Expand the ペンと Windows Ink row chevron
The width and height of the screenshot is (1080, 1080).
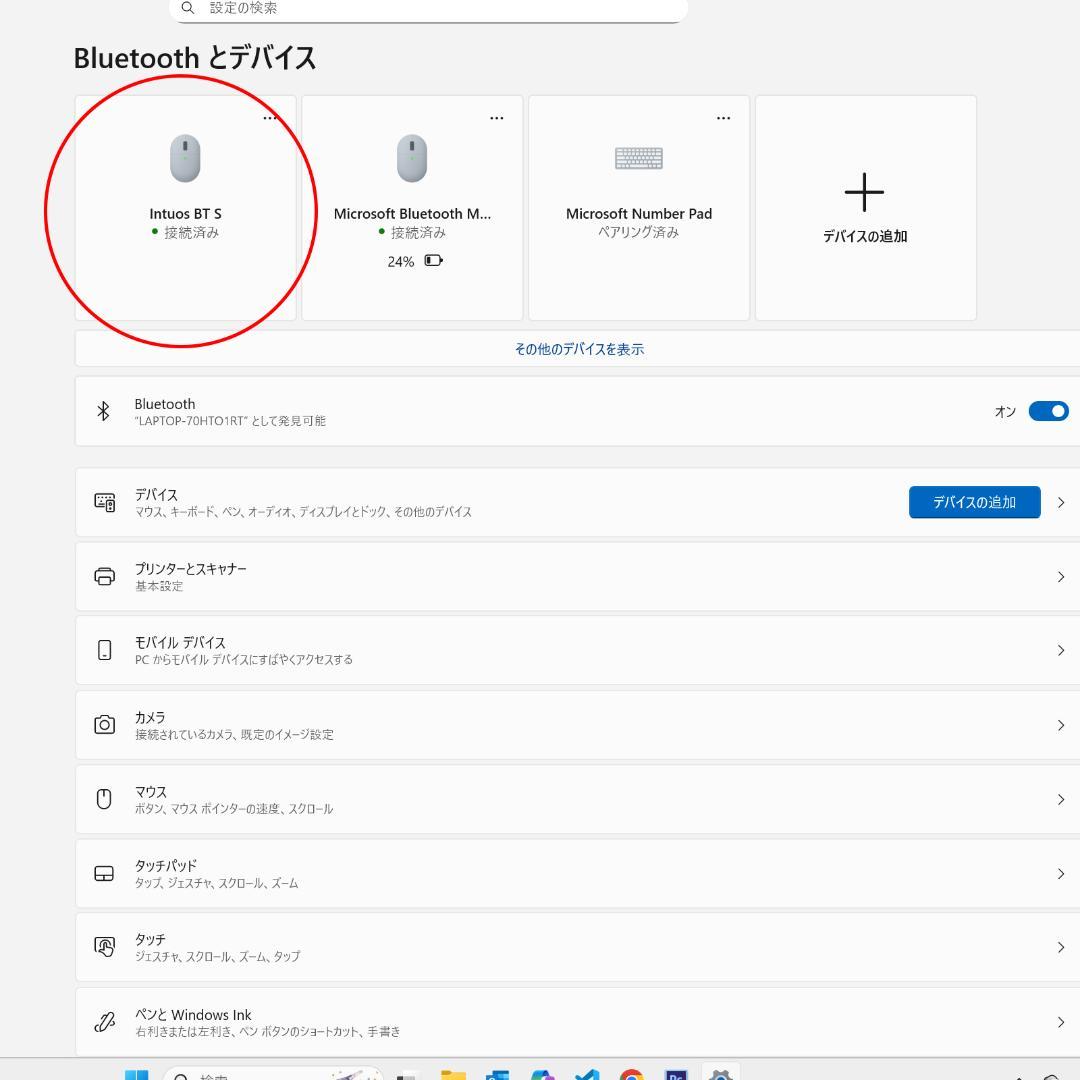1061,1022
